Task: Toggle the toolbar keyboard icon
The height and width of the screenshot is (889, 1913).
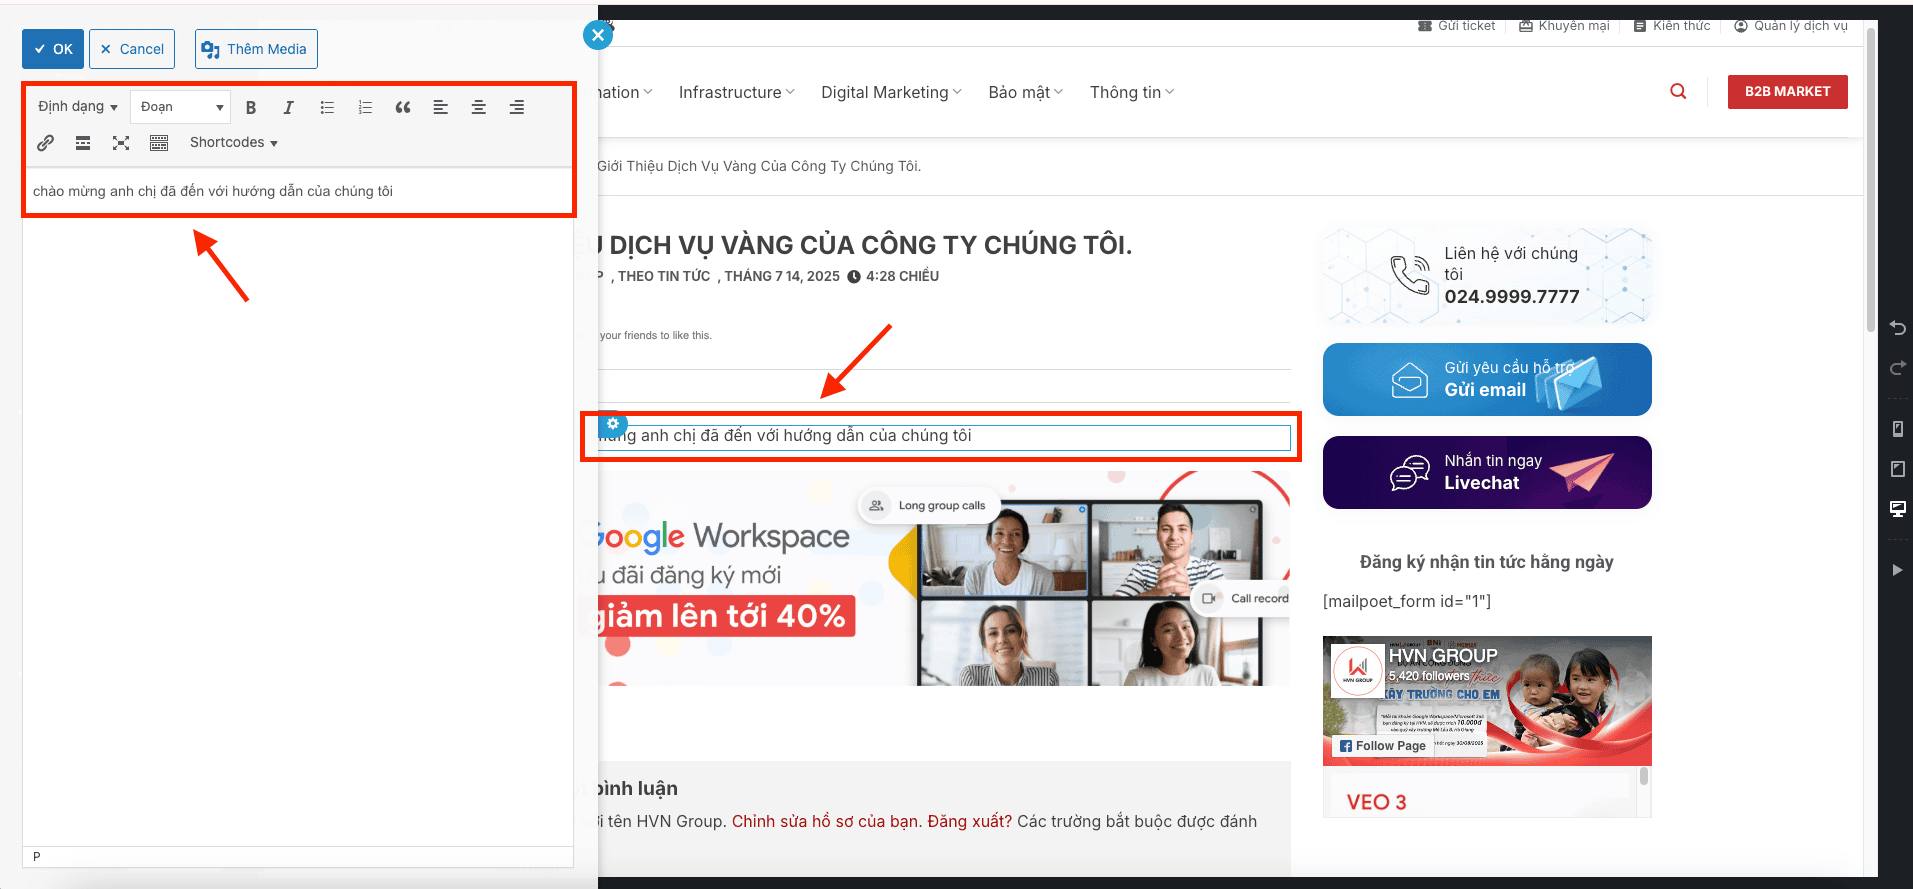Action: coord(159,143)
